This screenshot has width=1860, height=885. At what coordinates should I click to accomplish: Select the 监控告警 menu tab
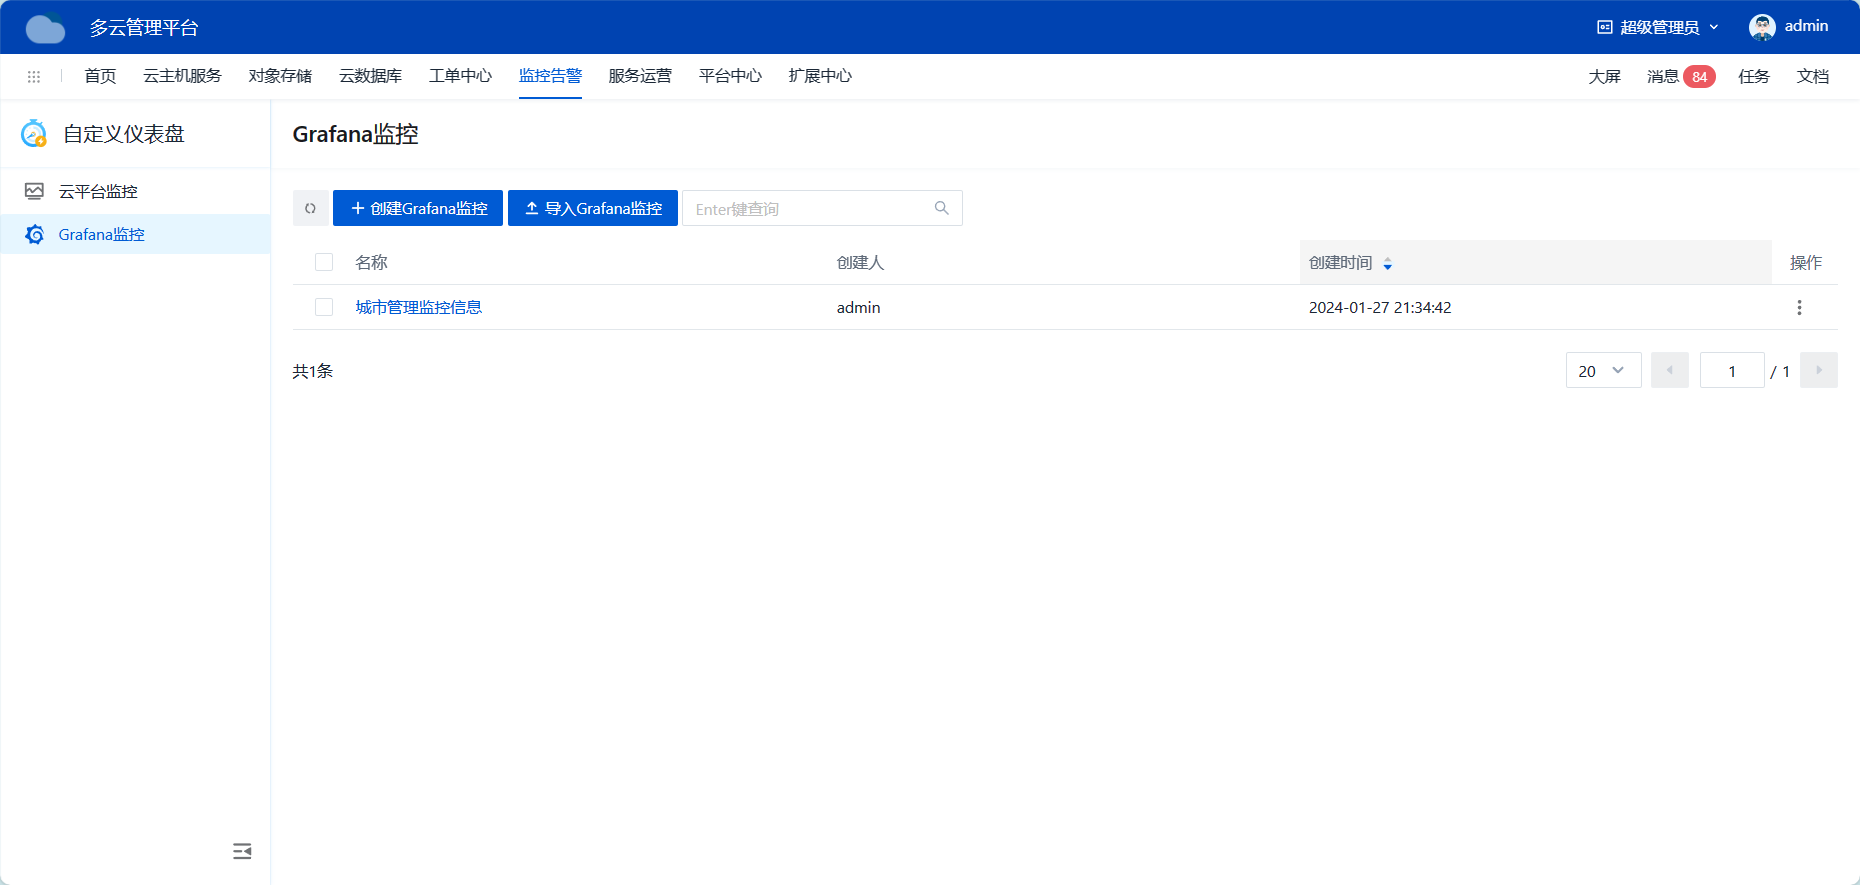(550, 76)
